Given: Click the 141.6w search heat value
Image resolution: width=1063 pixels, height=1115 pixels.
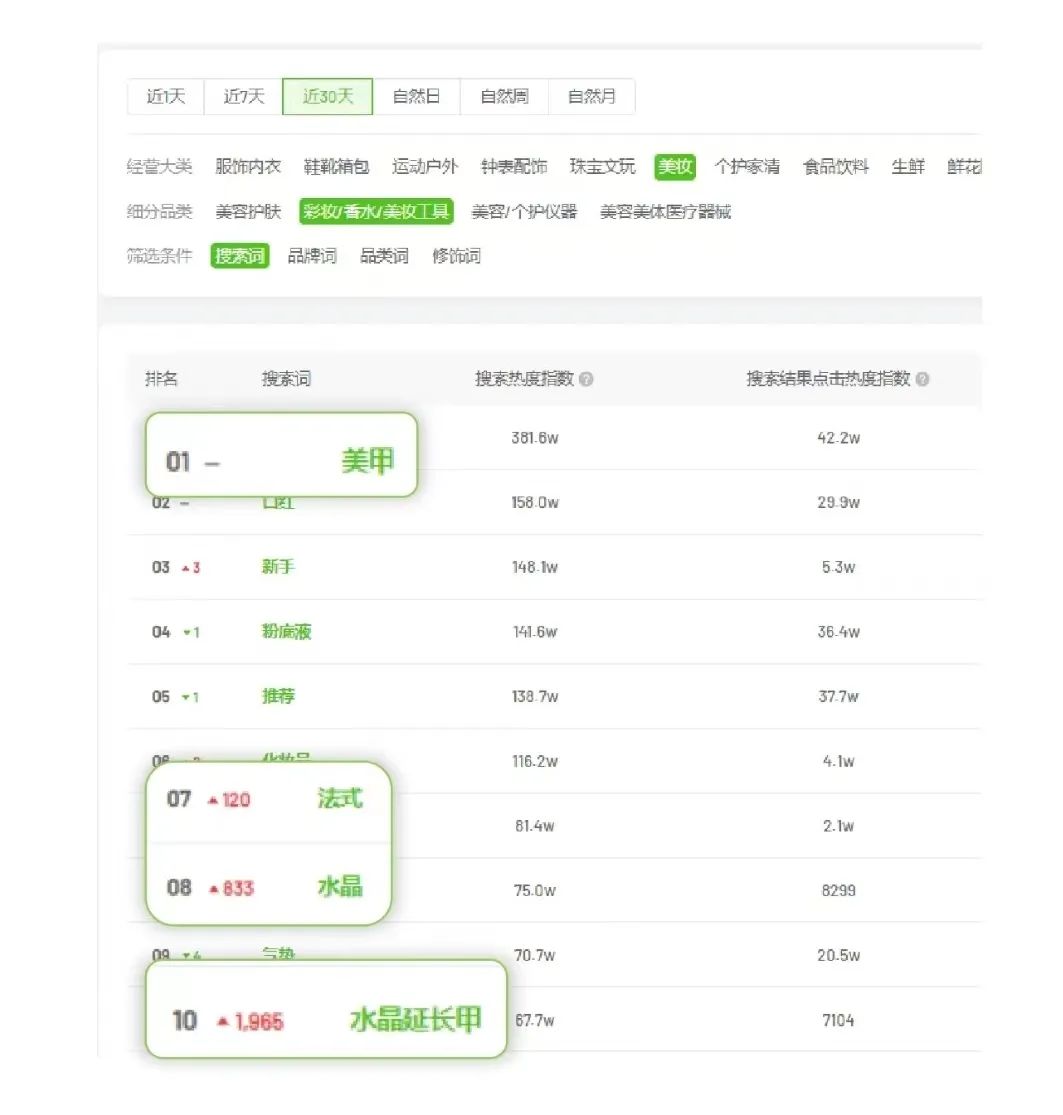Looking at the screenshot, I should click(x=535, y=632).
